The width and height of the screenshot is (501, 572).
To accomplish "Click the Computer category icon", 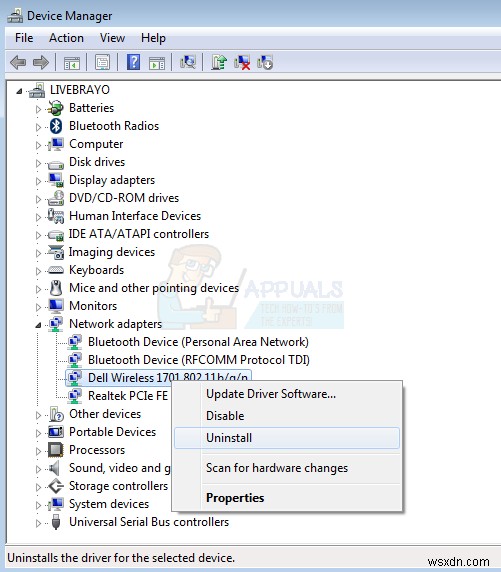I will click(56, 144).
